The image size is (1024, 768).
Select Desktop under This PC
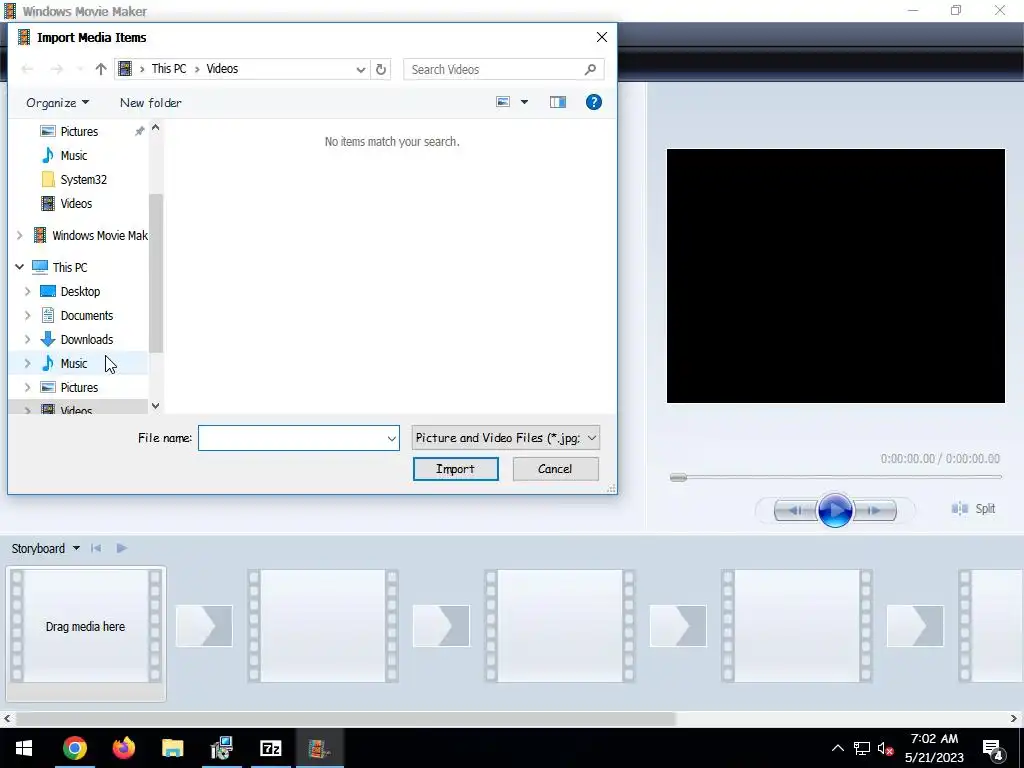click(x=80, y=291)
